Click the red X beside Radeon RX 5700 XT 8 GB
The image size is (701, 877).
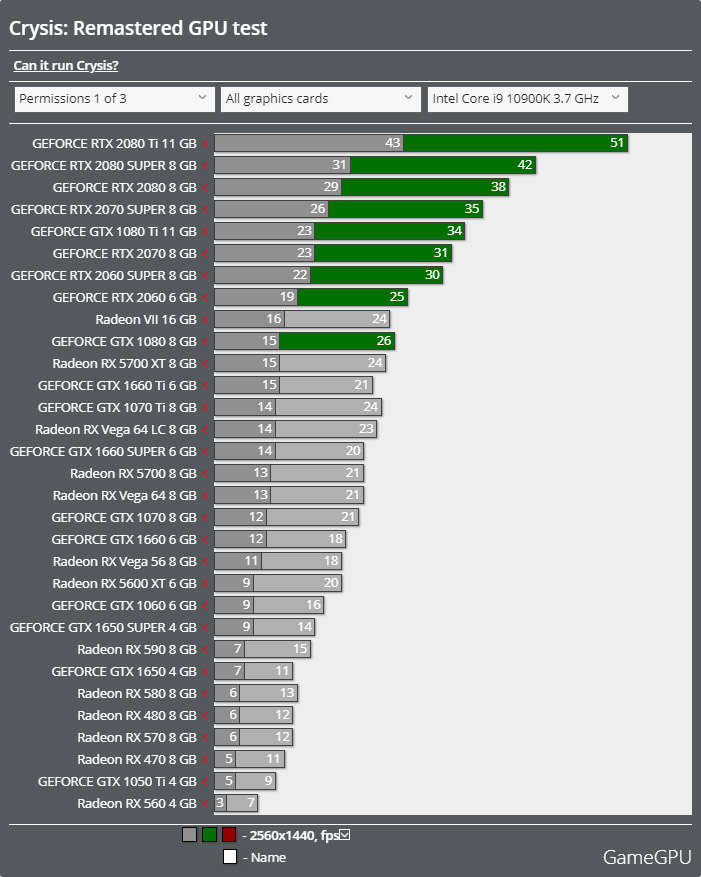[204, 364]
